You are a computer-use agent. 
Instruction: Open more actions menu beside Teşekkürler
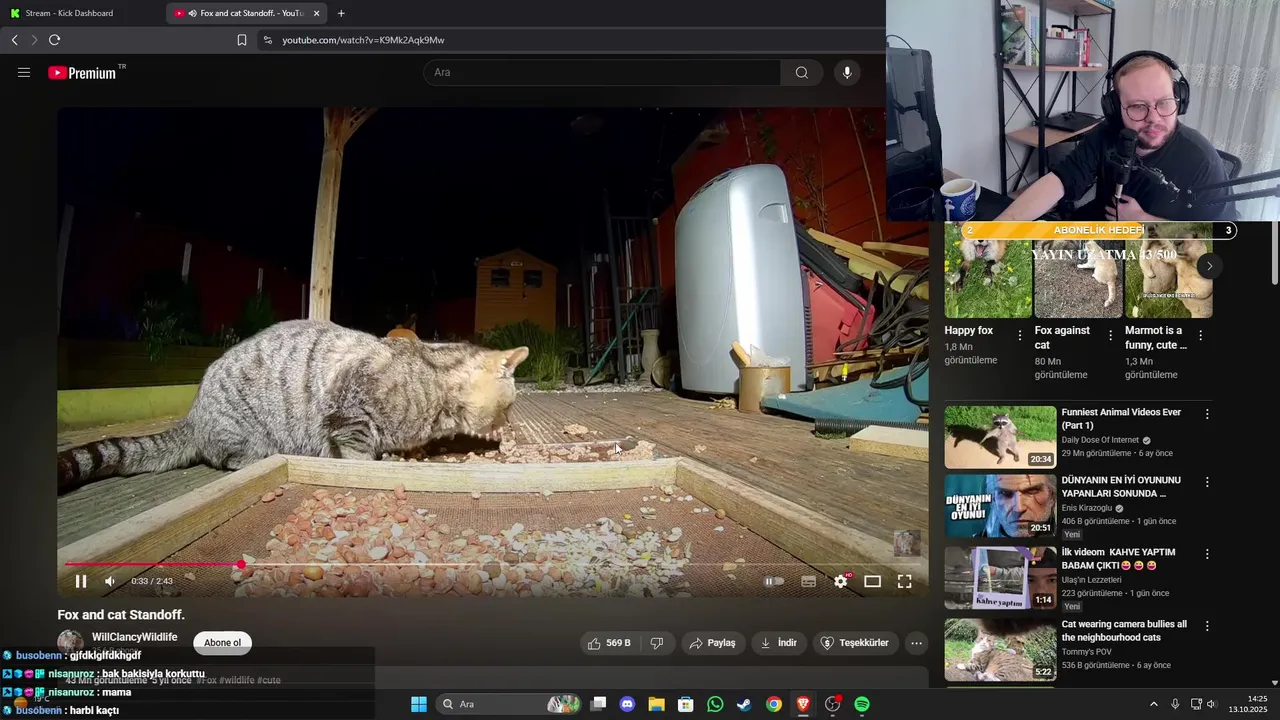916,643
